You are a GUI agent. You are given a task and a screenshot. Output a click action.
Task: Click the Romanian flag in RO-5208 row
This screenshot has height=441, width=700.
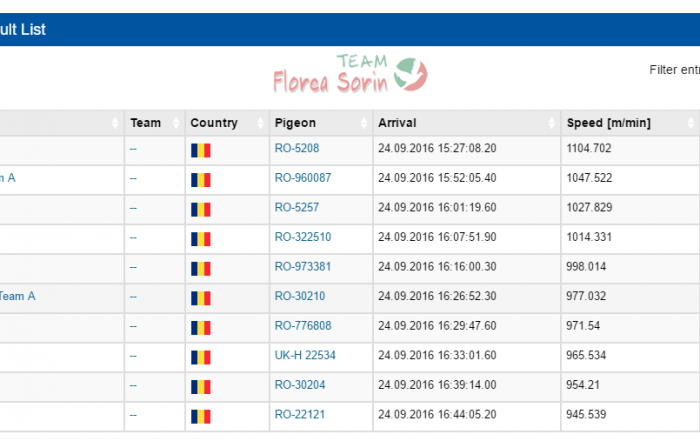click(x=200, y=150)
